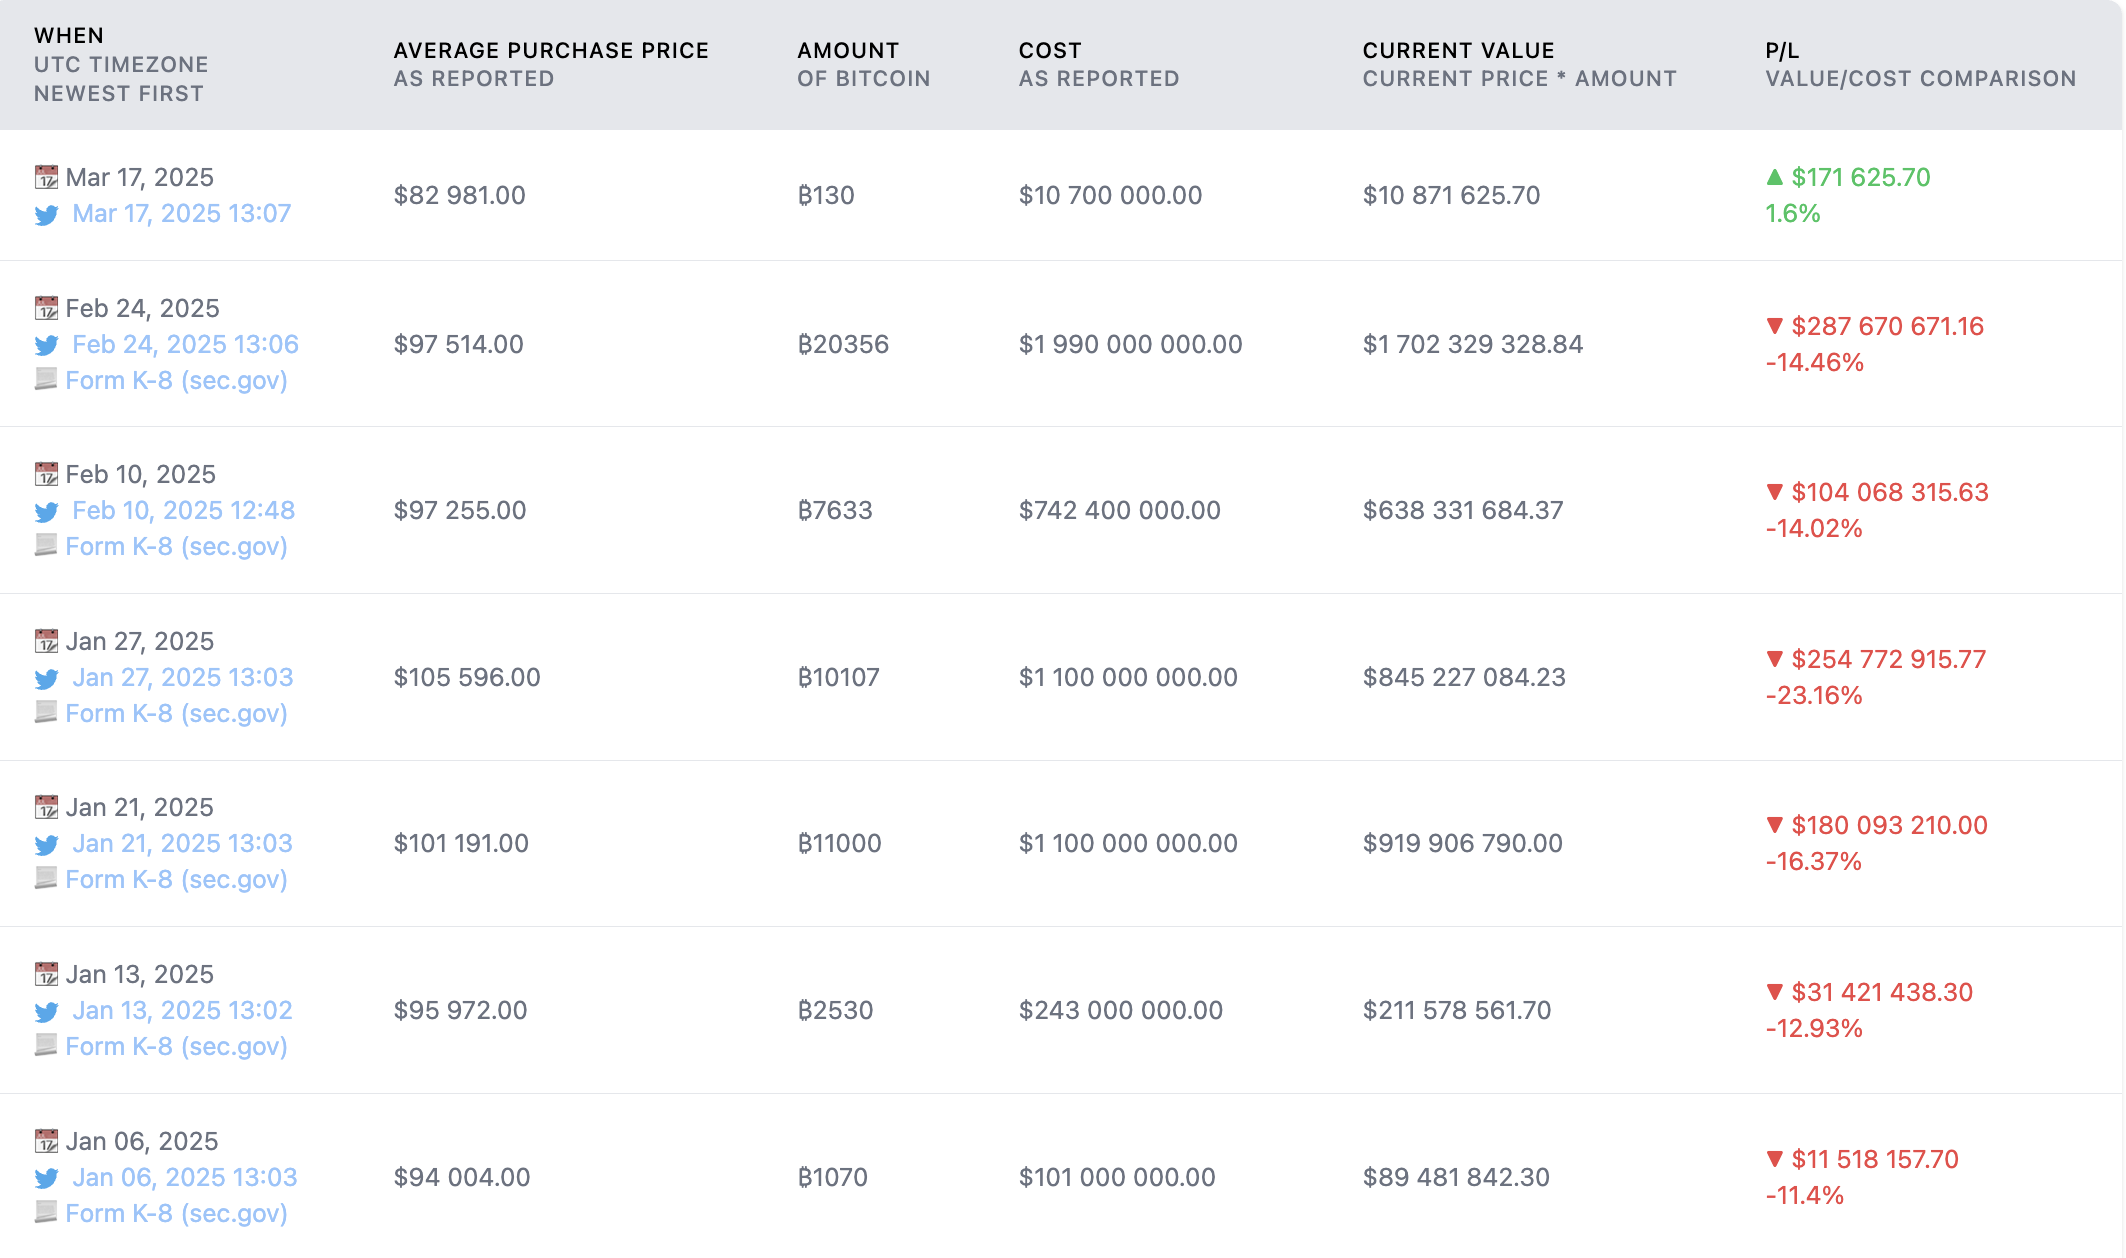Open the tweet dated Mar 17, 2025 13:07
Screen dimensions: 2126x1258
tap(181, 213)
